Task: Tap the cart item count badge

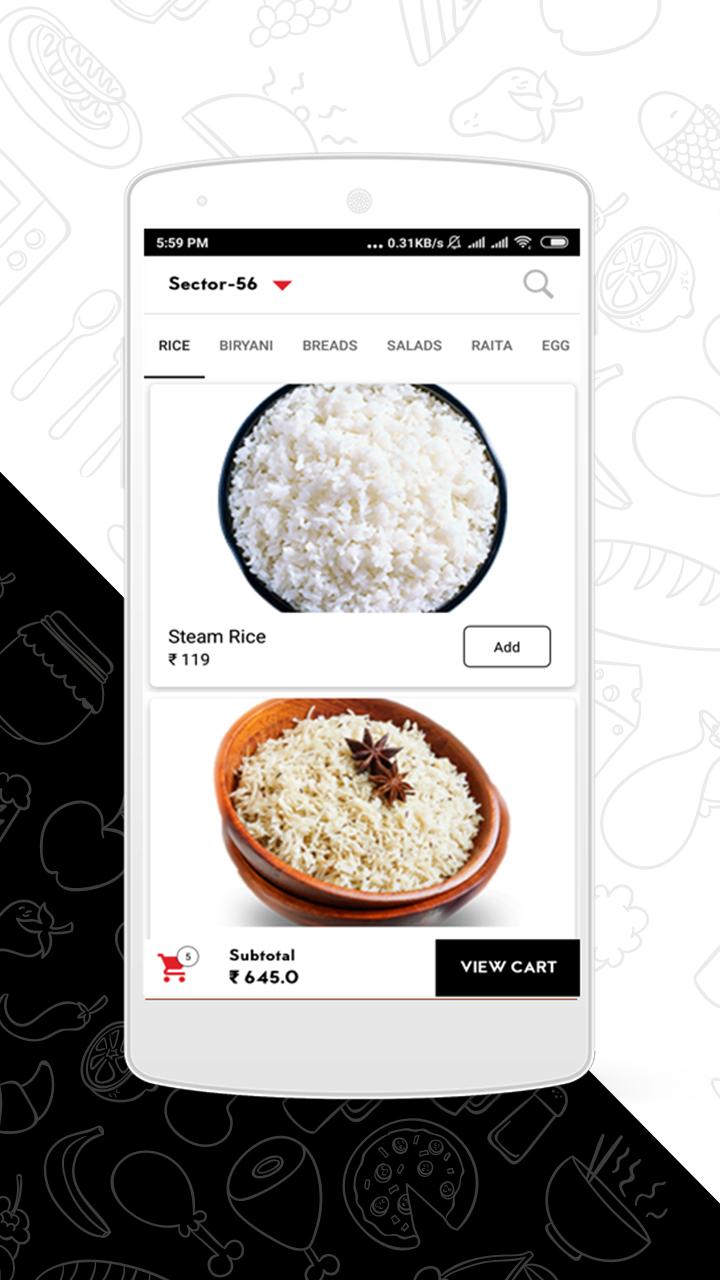Action: (188, 956)
